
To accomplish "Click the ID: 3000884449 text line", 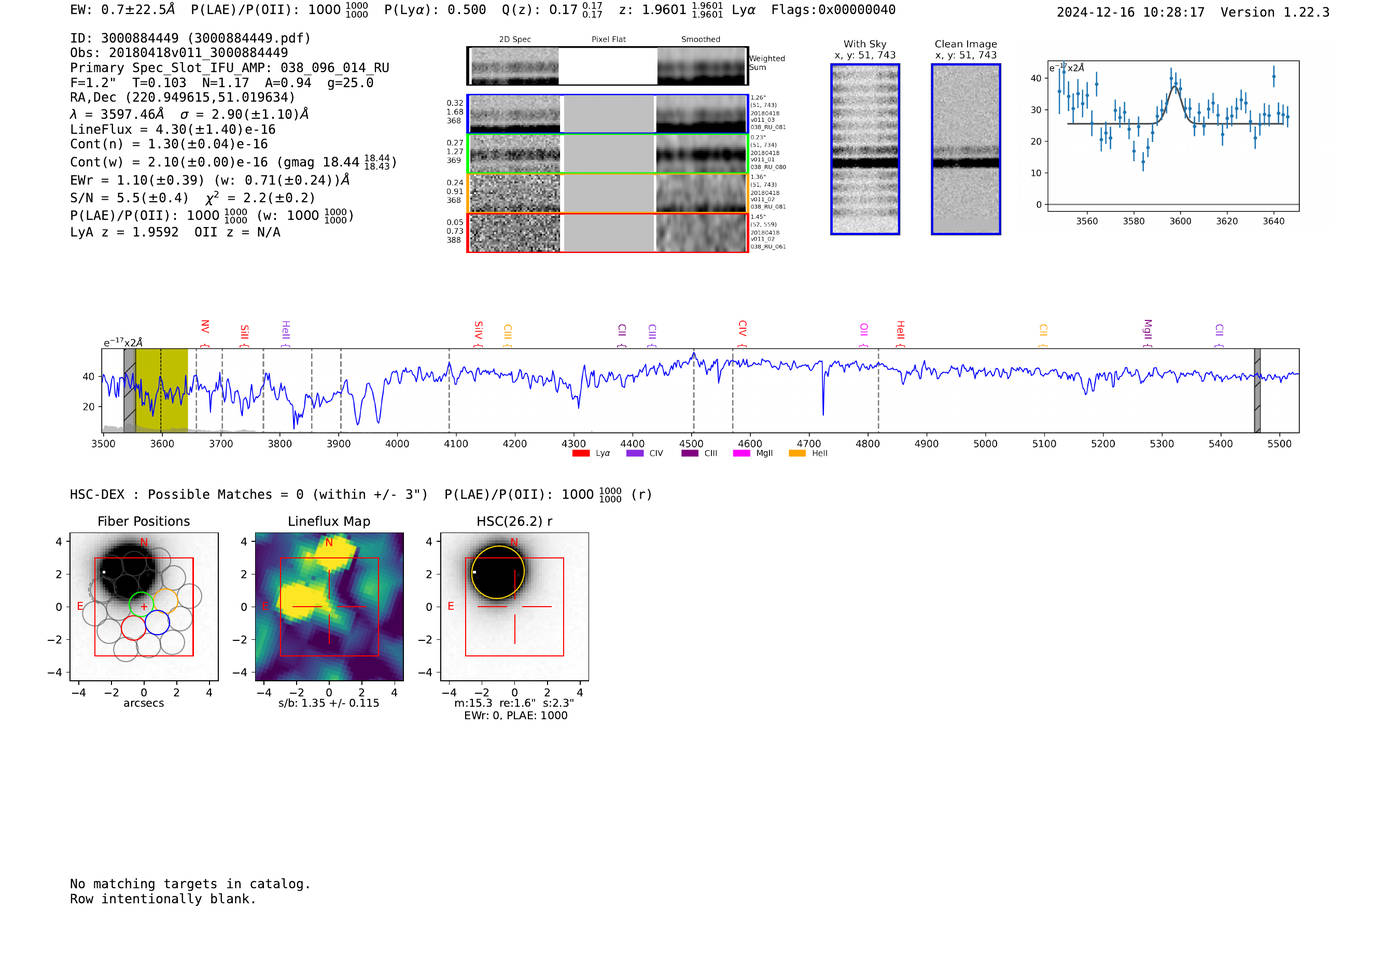I will click(190, 38).
